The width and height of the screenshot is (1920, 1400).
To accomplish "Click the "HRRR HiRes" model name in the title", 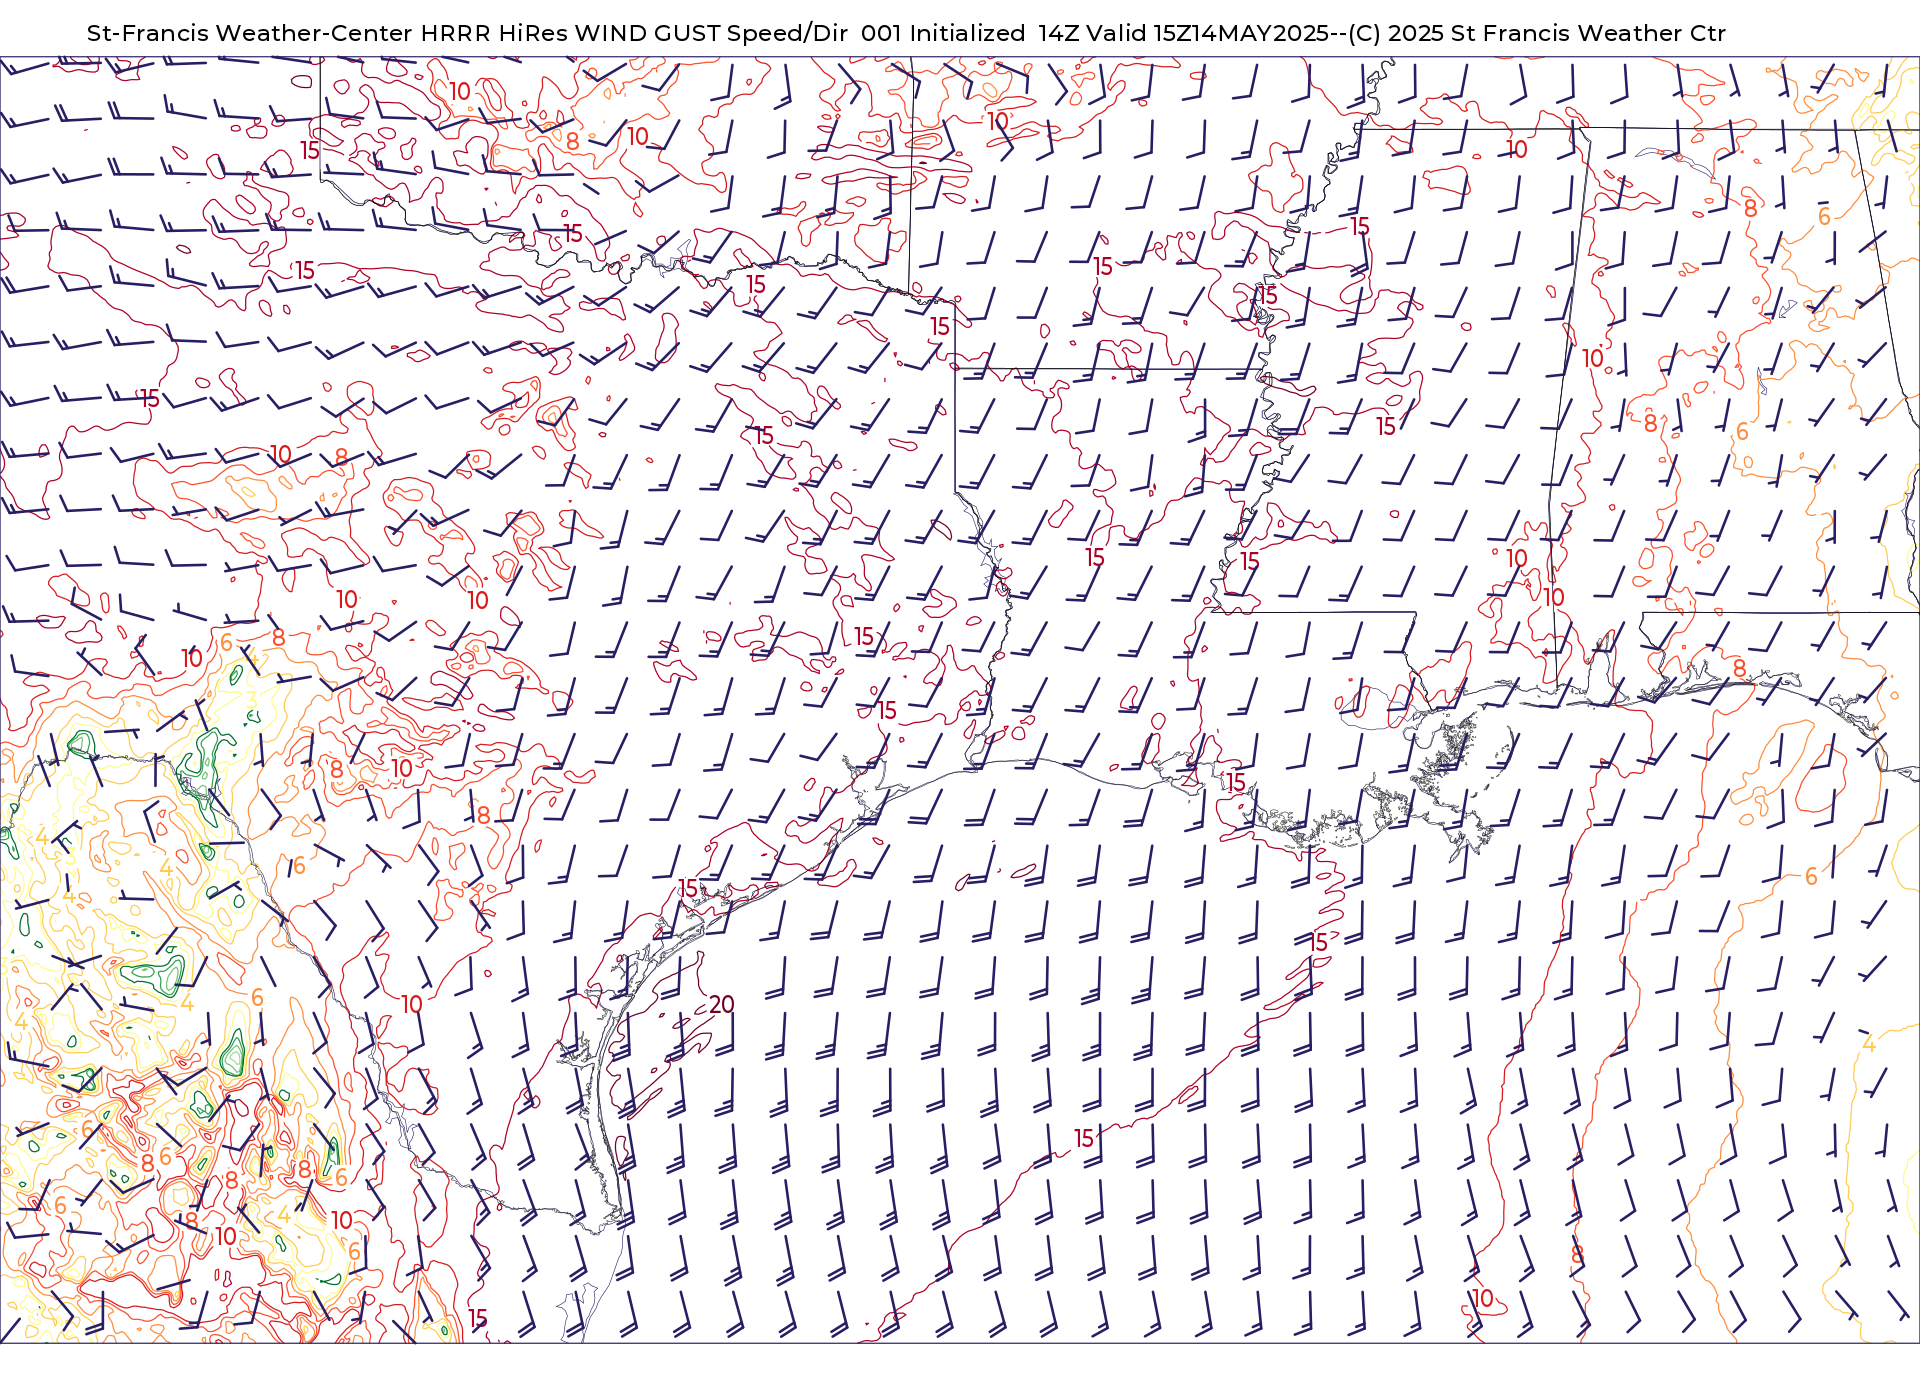I will pyautogui.click(x=494, y=33).
